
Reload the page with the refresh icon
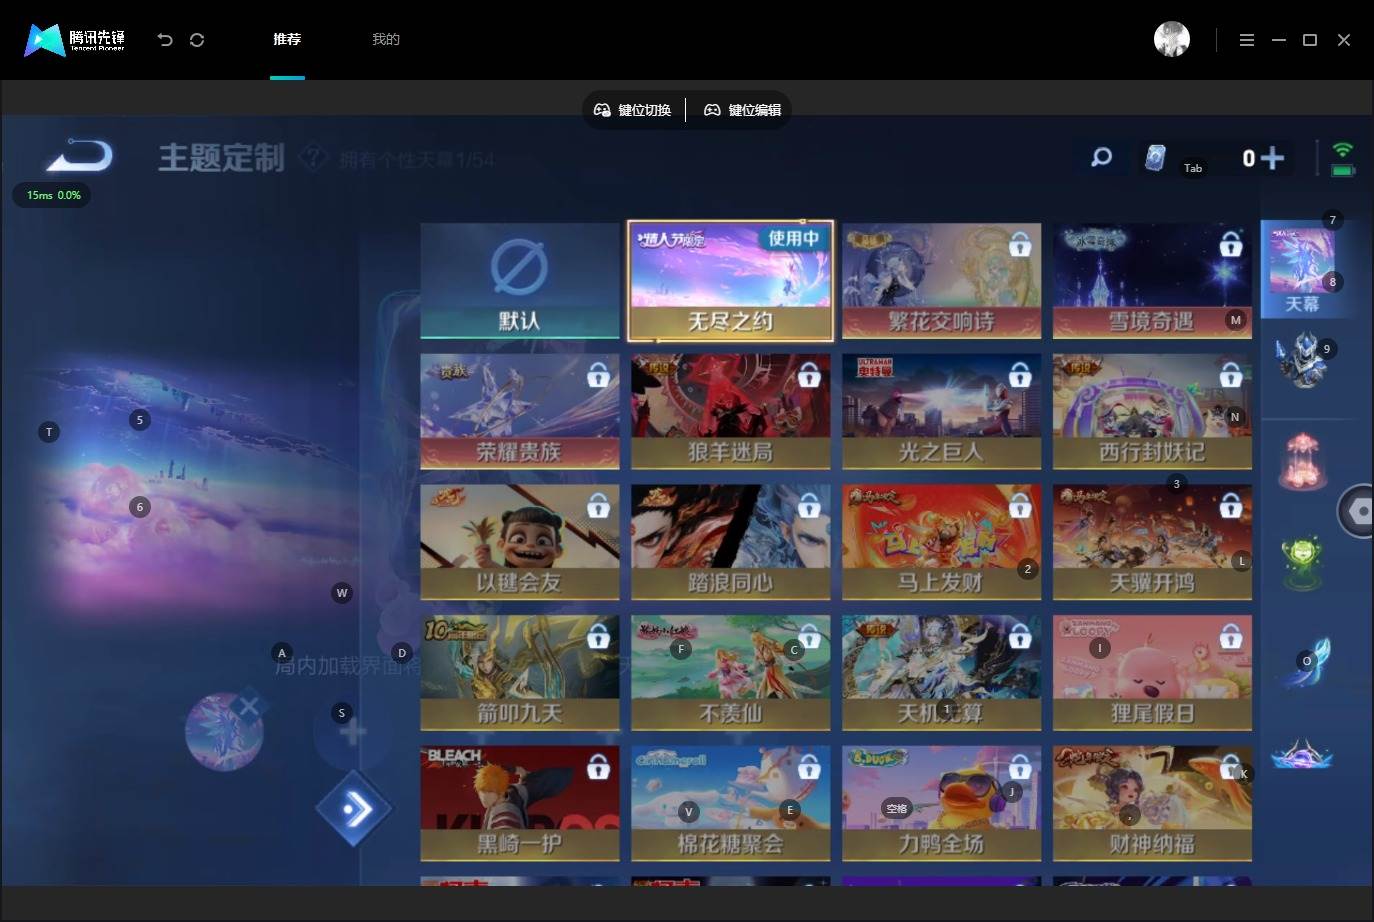click(197, 40)
